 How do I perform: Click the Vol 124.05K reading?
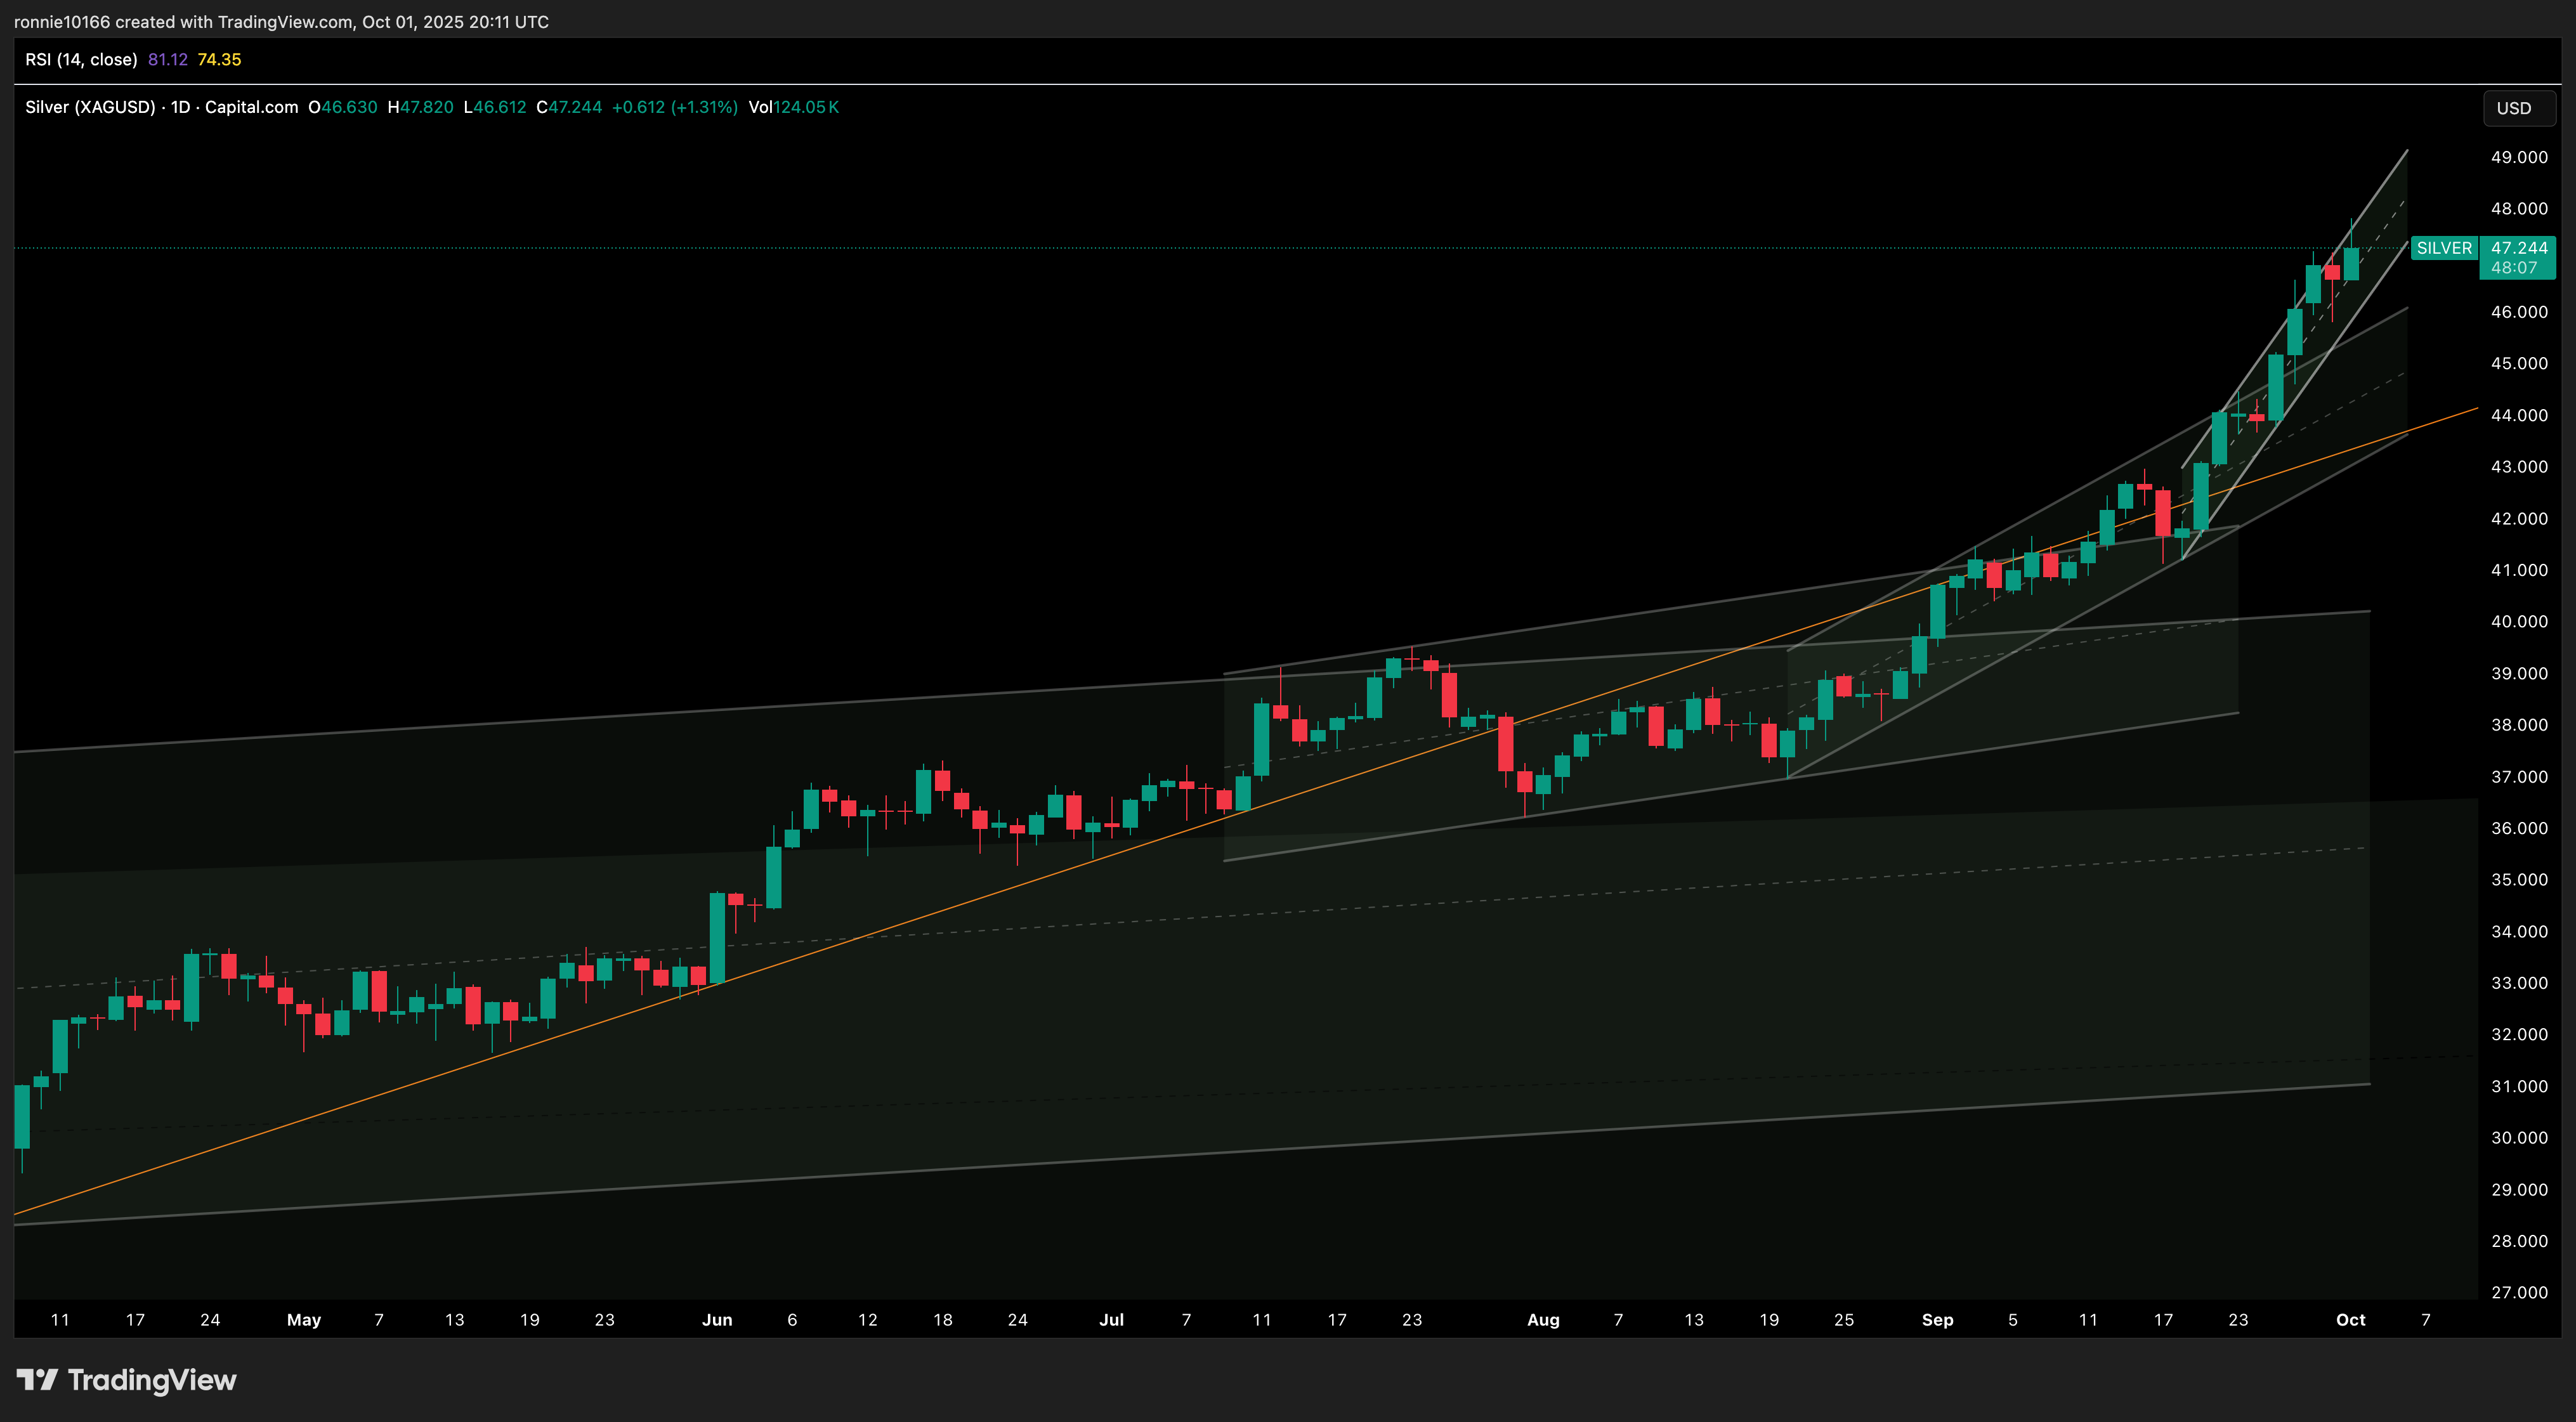pos(793,107)
